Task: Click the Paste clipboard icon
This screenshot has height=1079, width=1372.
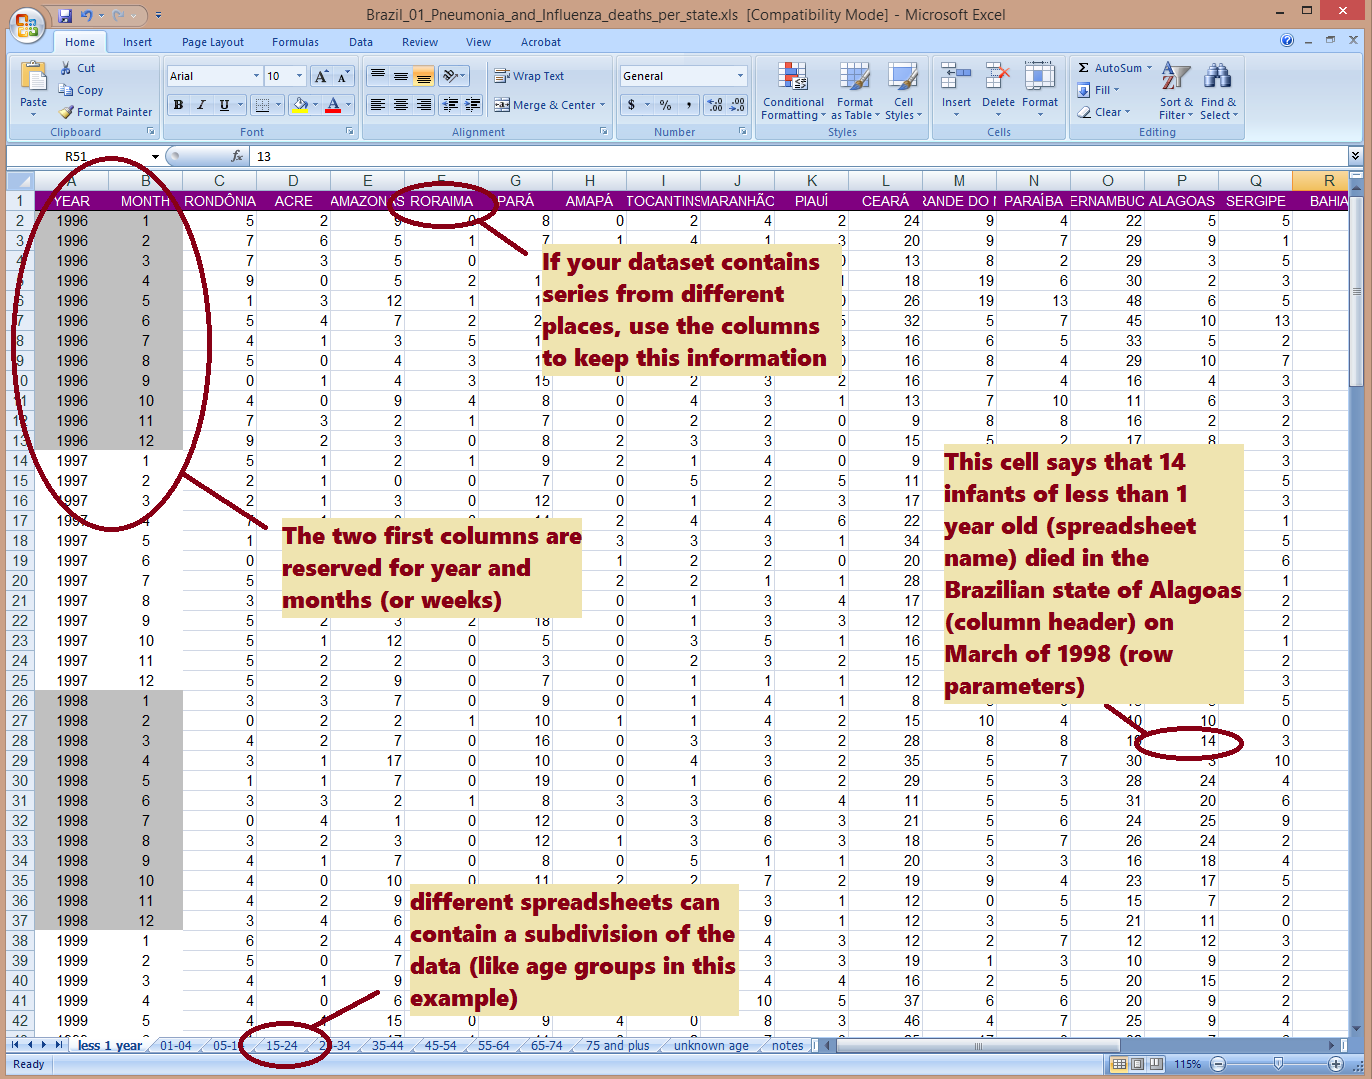Action: [x=33, y=77]
